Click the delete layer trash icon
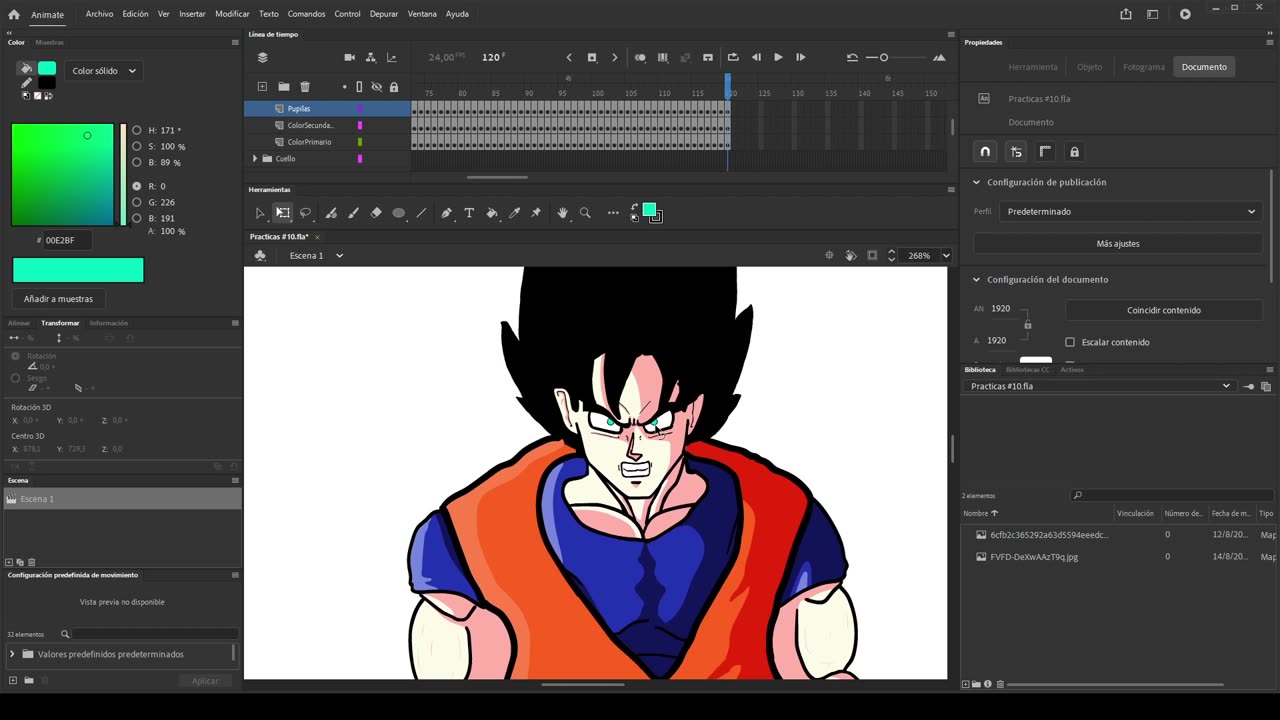1280x720 pixels. point(305,87)
